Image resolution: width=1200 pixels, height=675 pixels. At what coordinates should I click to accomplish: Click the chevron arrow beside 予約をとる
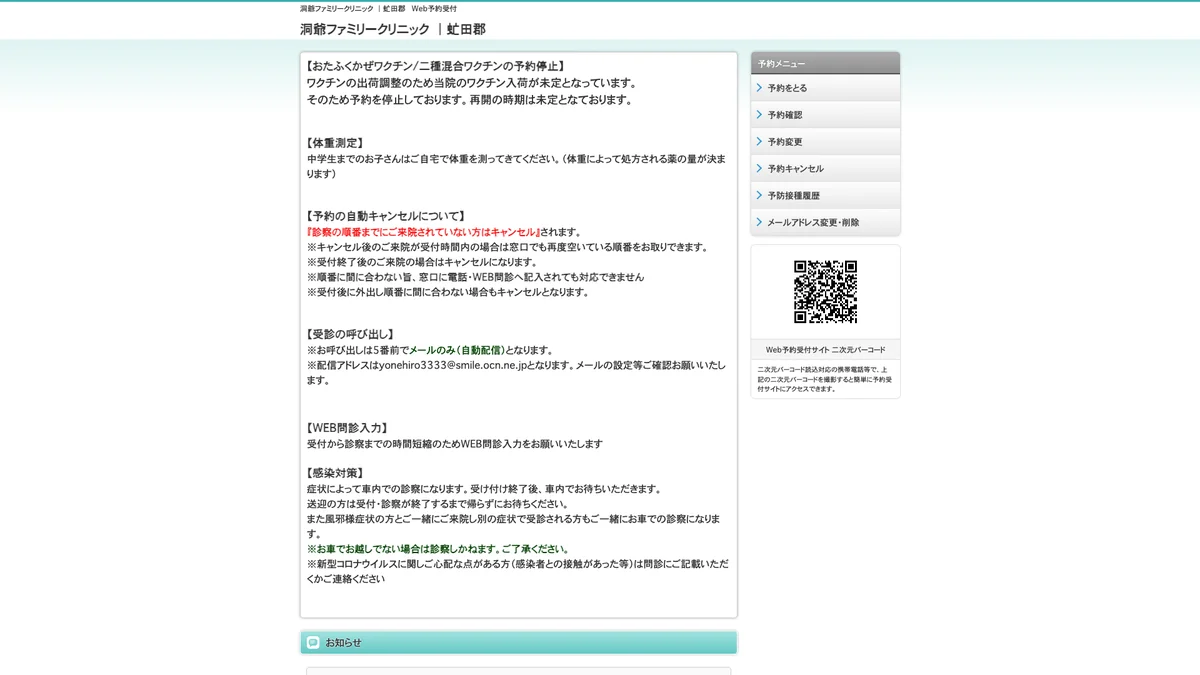760,88
